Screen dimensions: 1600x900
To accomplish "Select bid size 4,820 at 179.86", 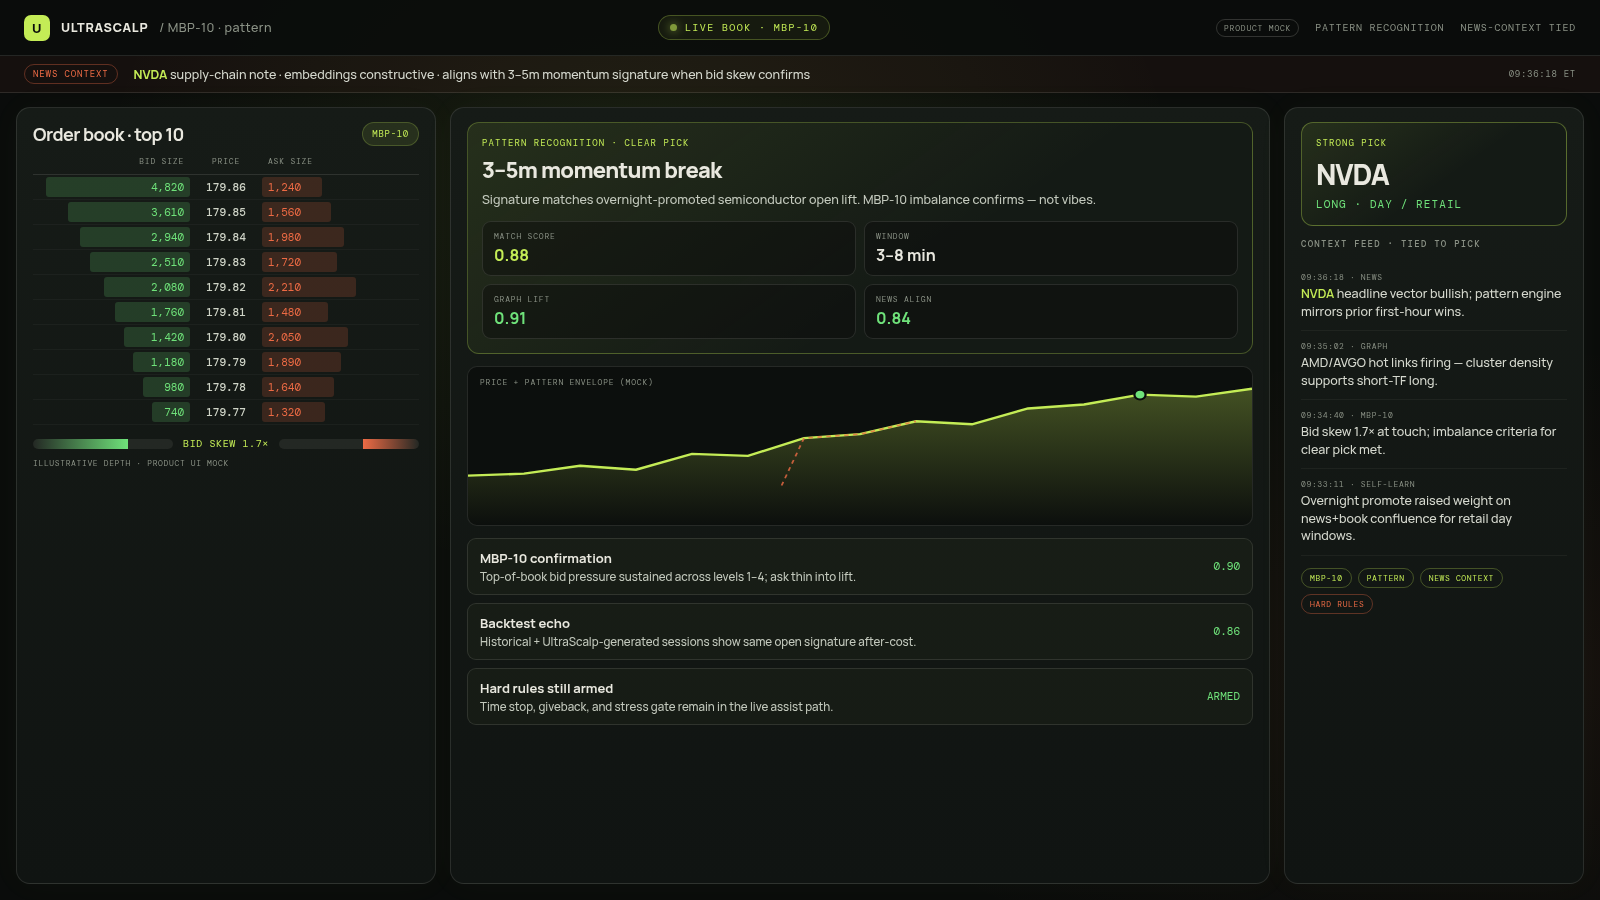I will (x=118, y=187).
